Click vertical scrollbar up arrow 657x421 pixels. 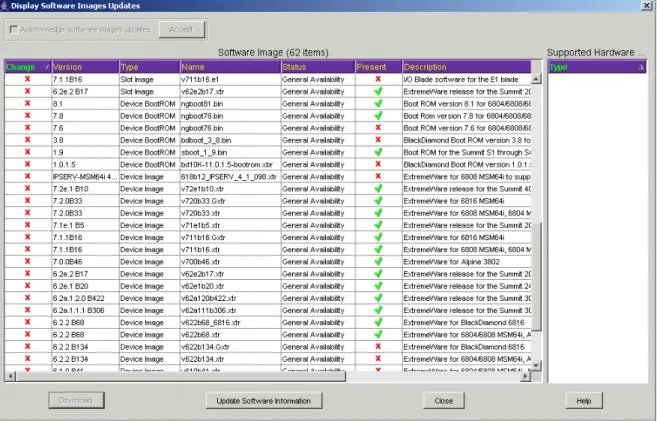pos(536,79)
